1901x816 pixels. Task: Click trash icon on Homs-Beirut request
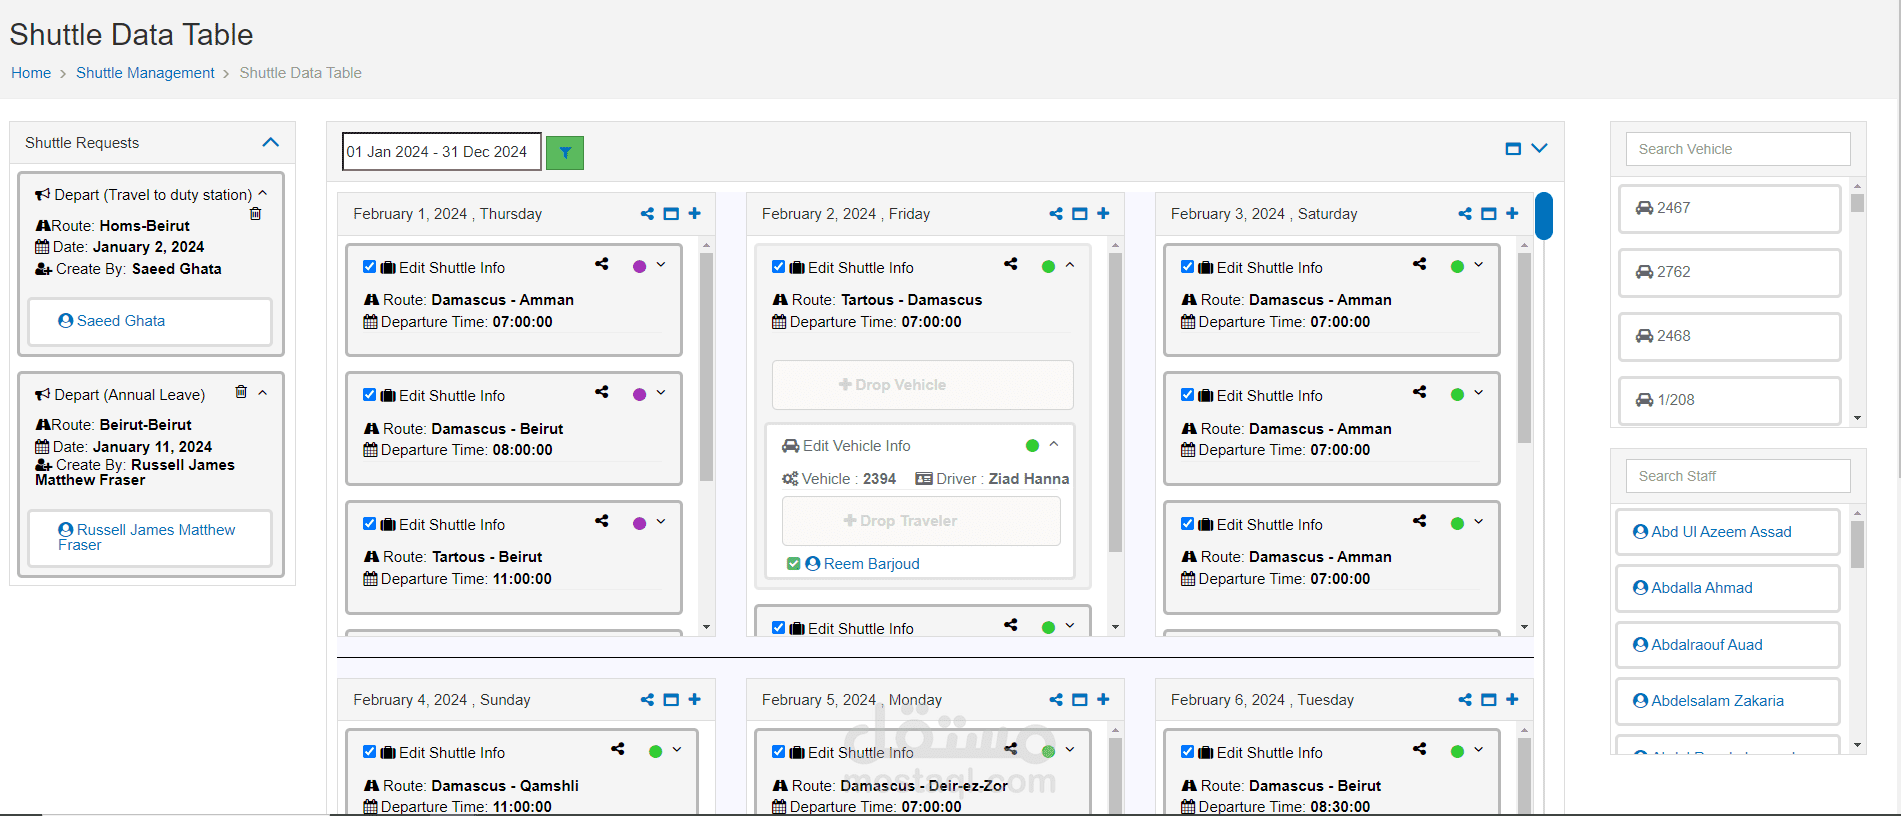(x=255, y=213)
